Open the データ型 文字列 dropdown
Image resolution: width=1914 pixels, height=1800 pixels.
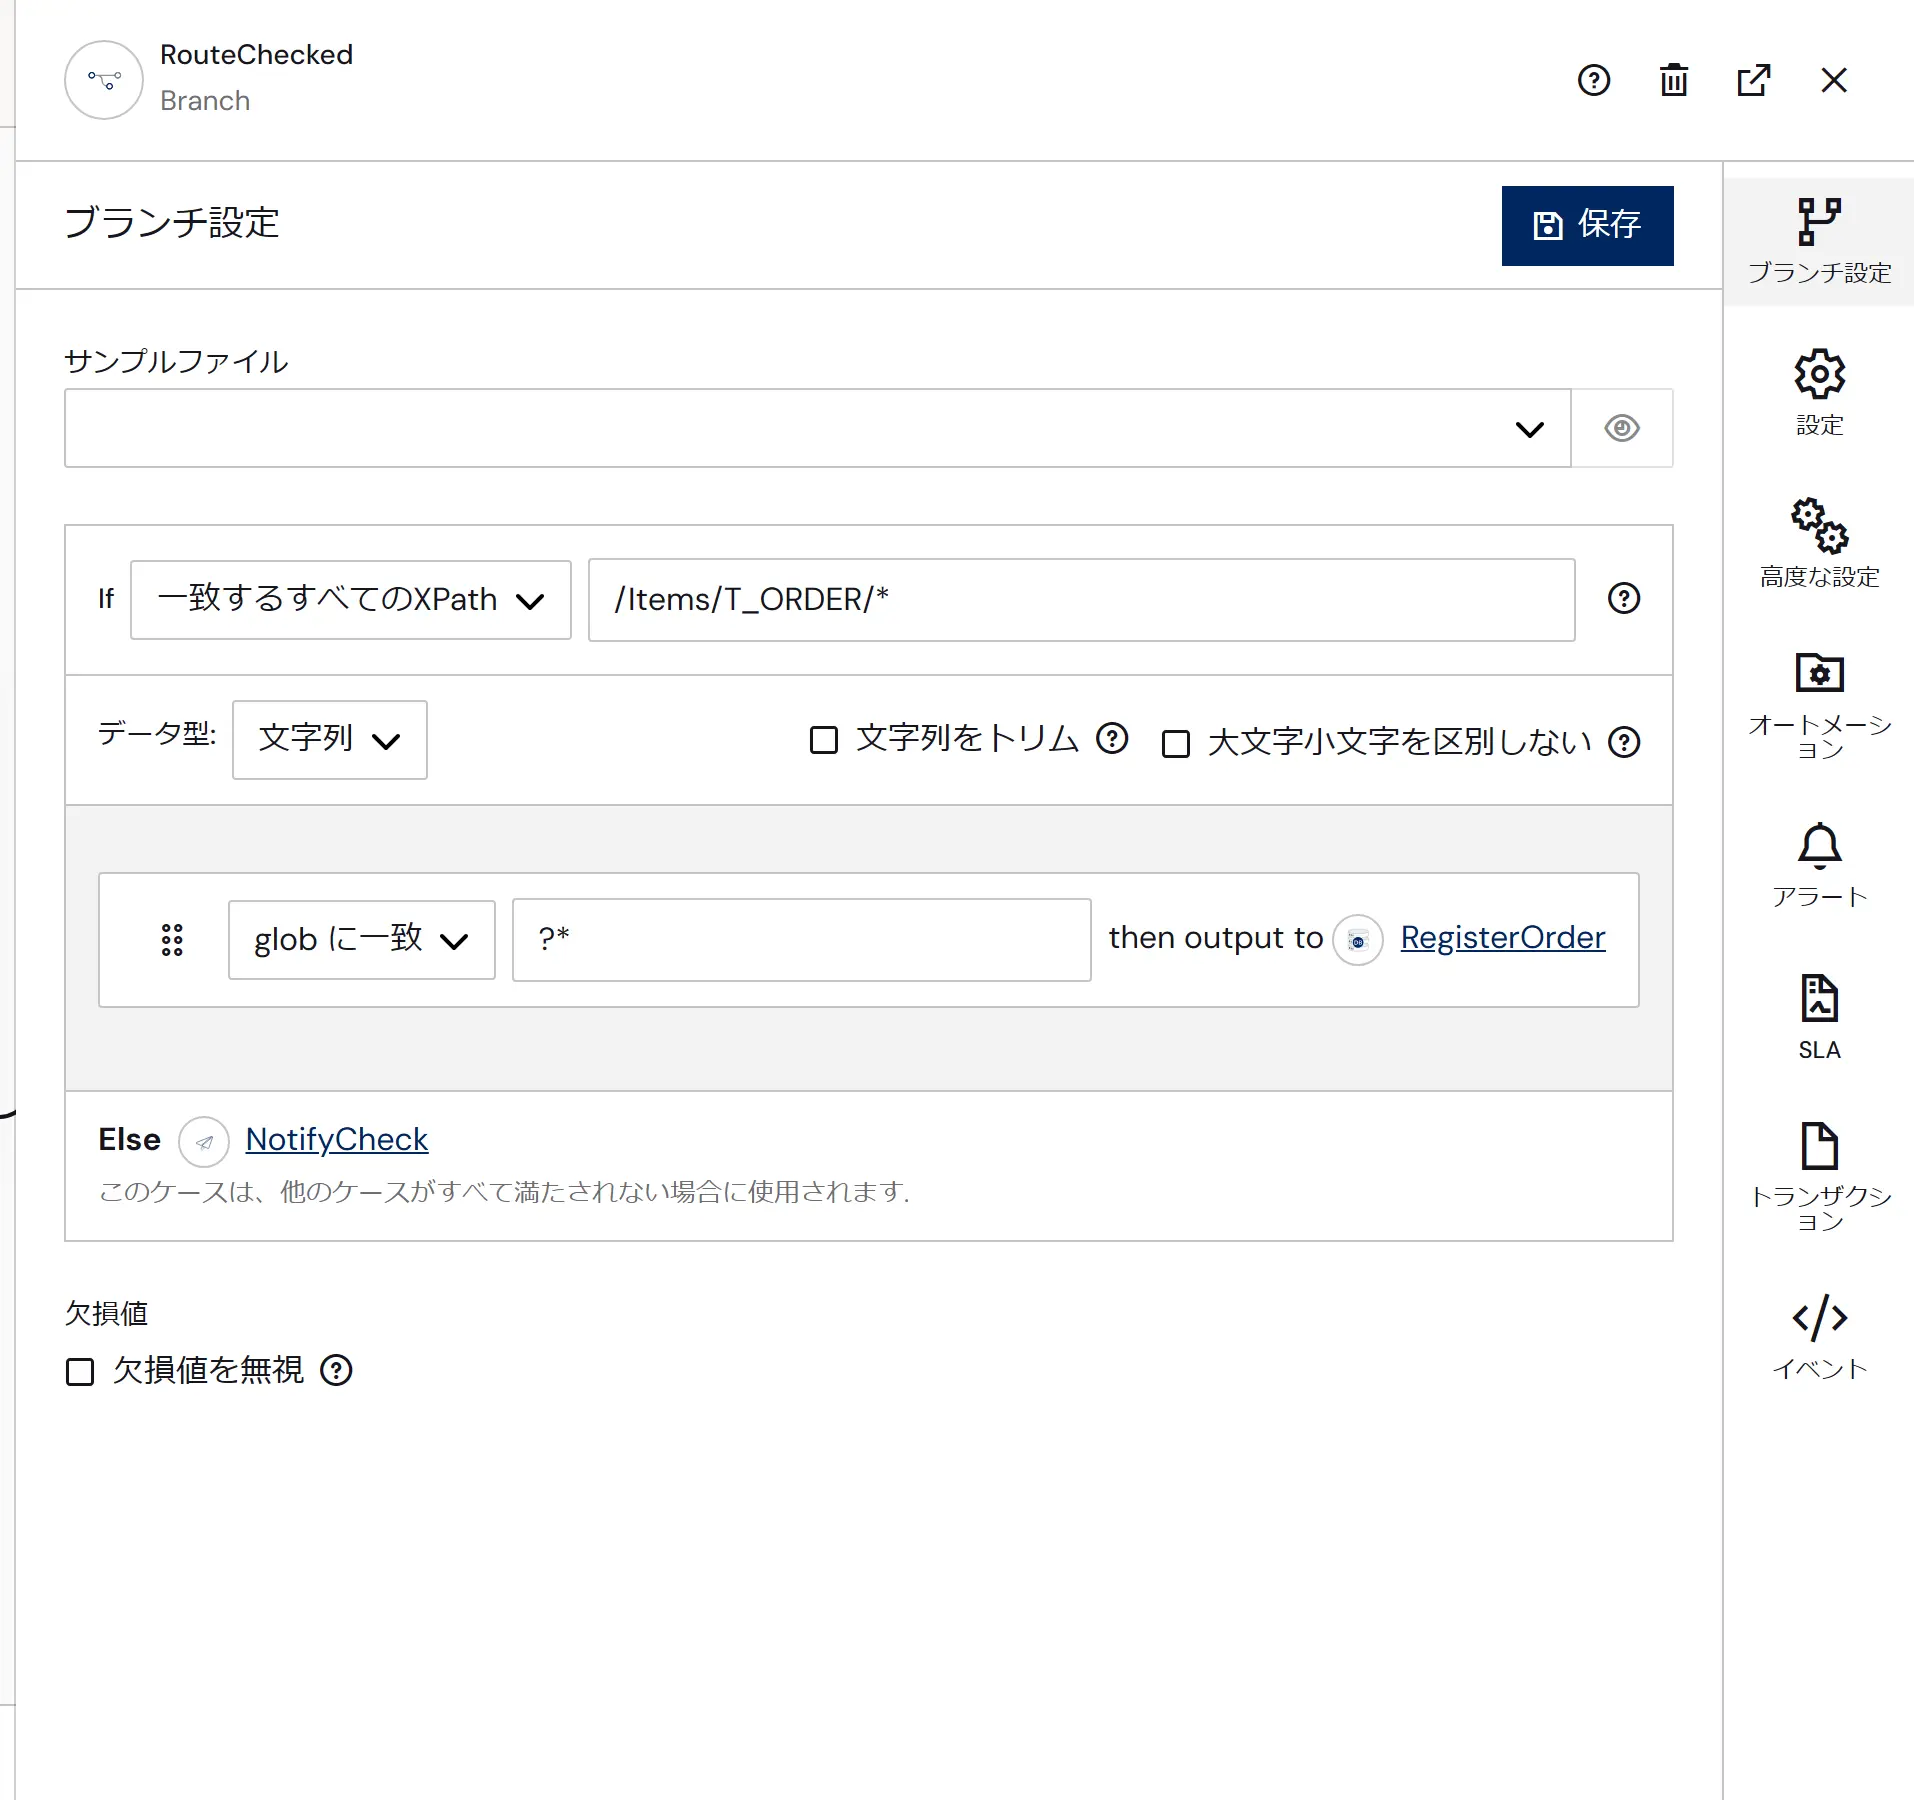[329, 739]
